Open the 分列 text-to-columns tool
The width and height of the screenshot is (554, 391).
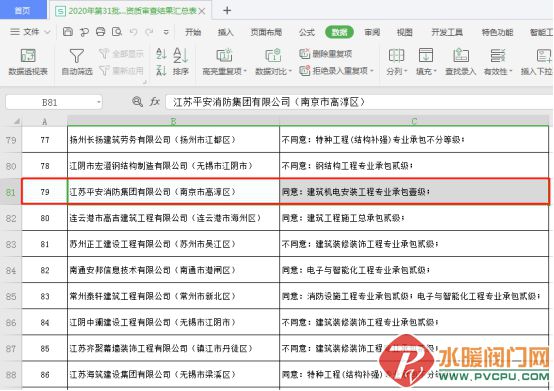coord(396,62)
